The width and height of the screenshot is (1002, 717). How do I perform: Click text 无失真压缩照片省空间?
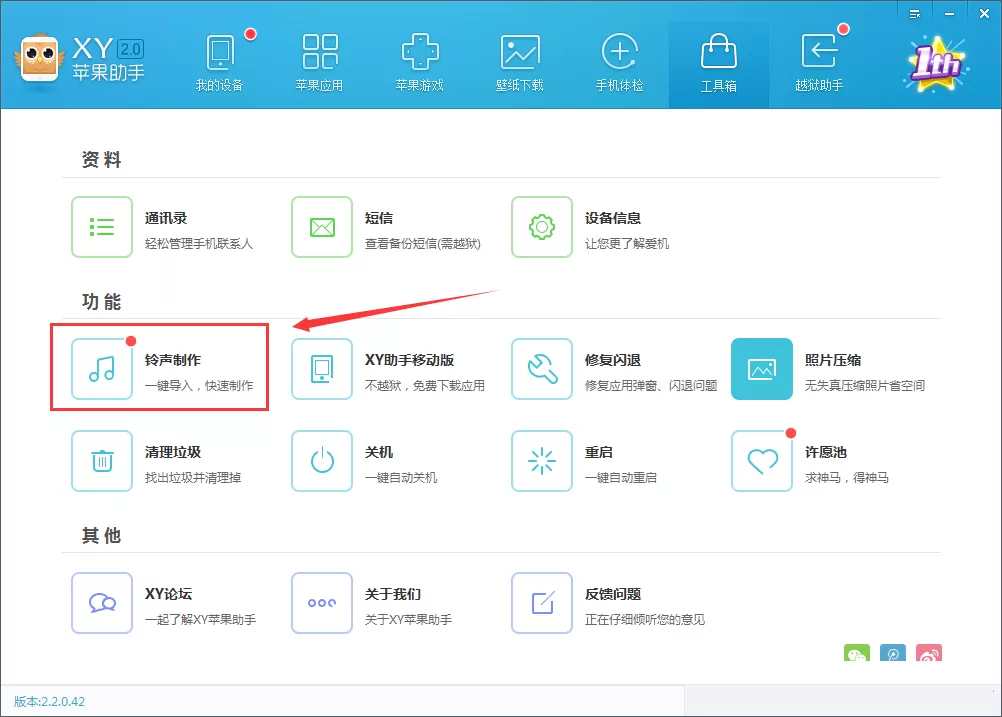coord(865,385)
